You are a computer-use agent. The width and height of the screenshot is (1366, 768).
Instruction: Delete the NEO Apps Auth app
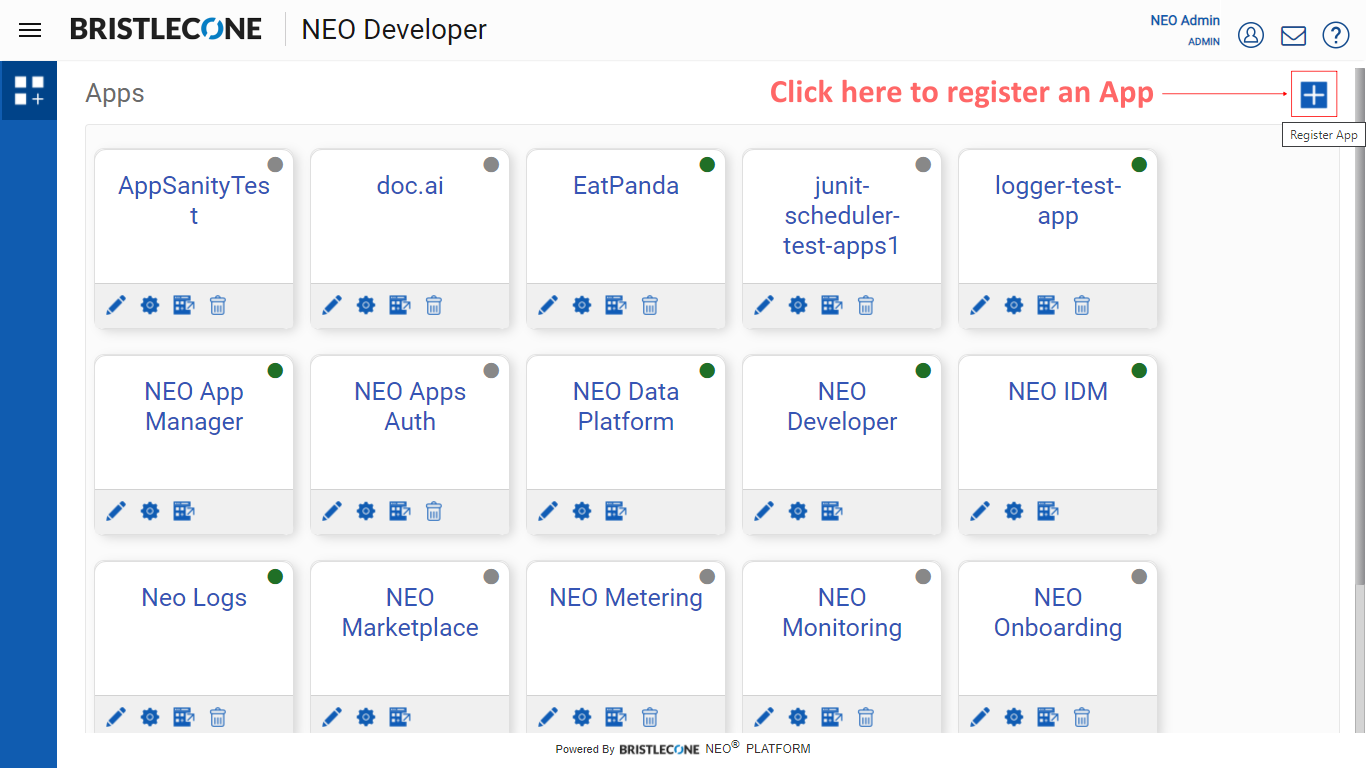click(434, 511)
